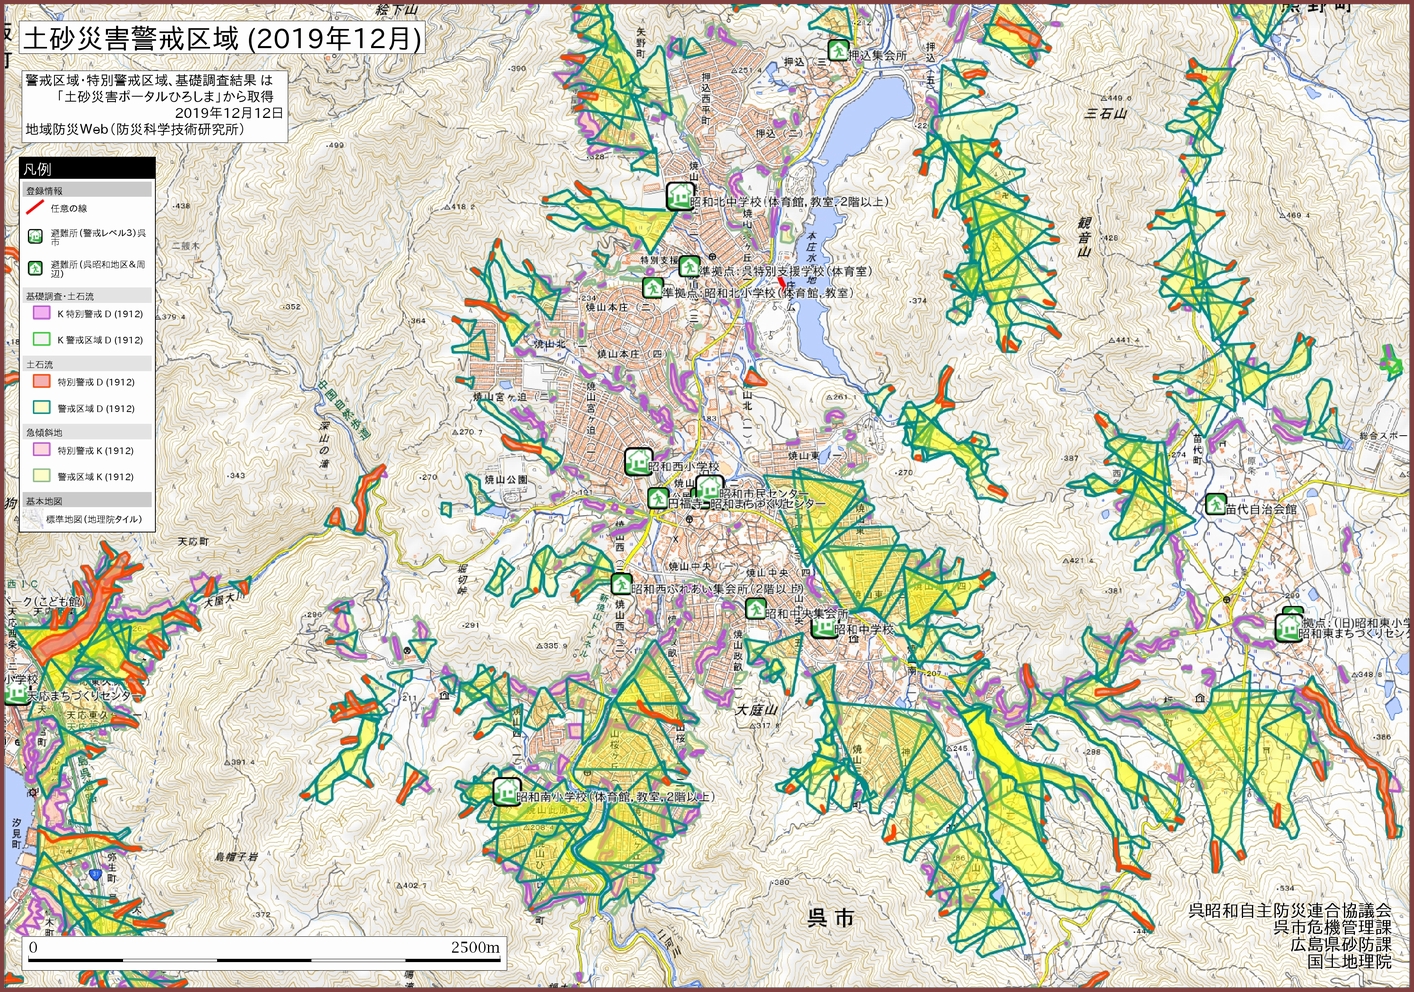Click the 昭和中学校 shelter house icon
This screenshot has height=992, width=1414.
click(x=823, y=627)
